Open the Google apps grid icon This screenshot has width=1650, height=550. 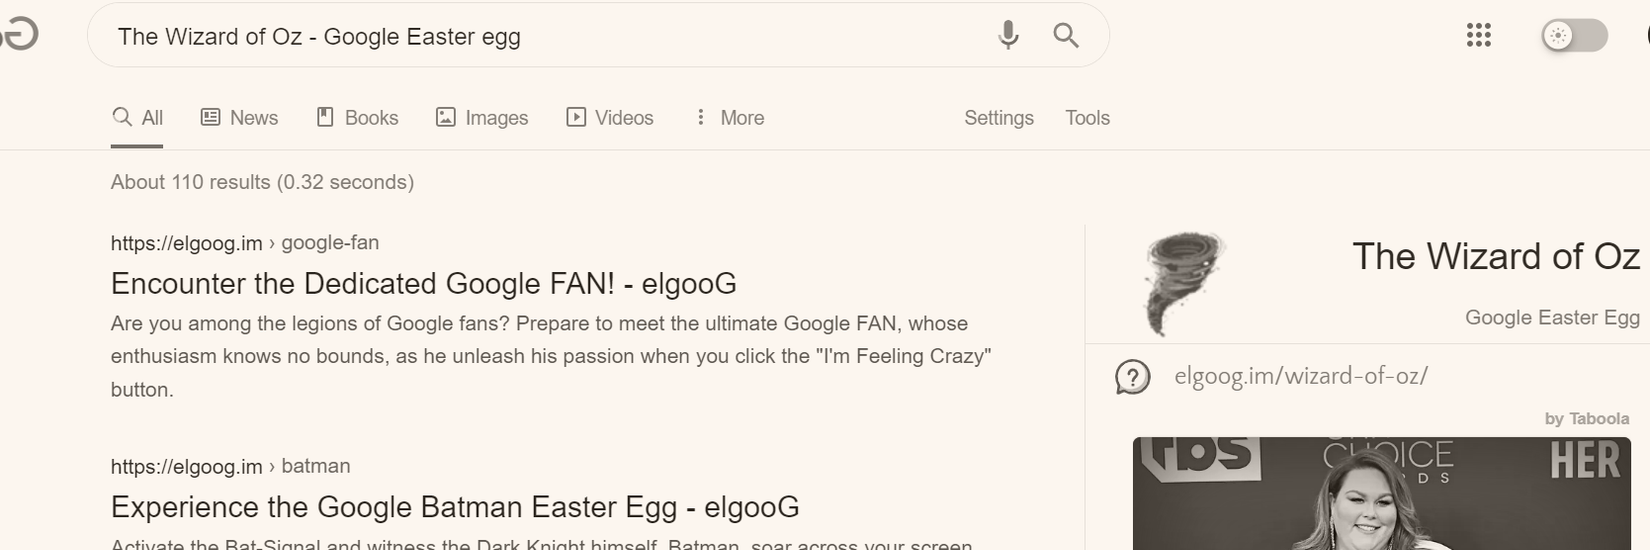[1478, 36]
